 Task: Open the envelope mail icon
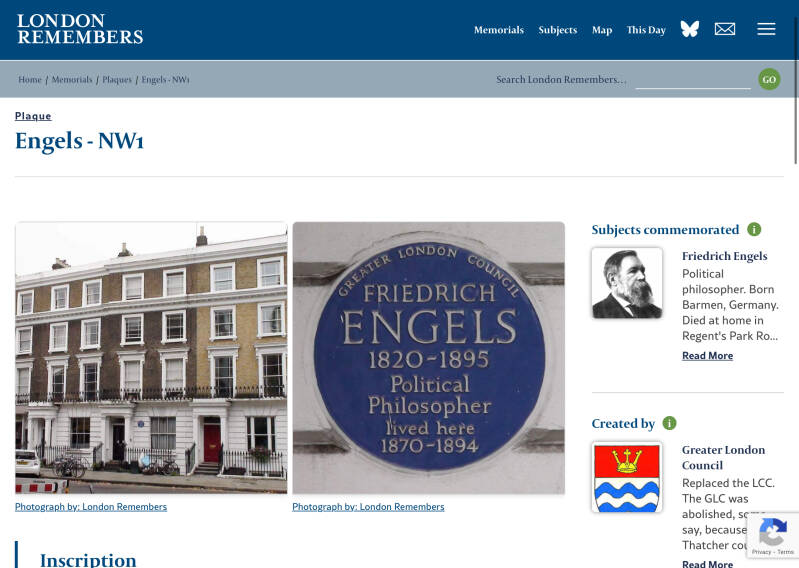[x=725, y=29]
